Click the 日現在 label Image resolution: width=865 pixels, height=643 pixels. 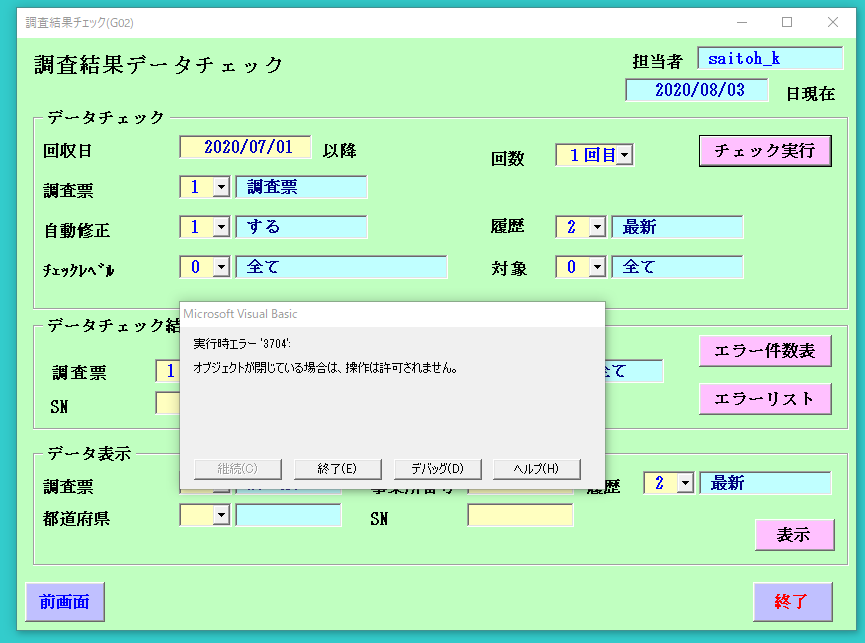coord(810,94)
